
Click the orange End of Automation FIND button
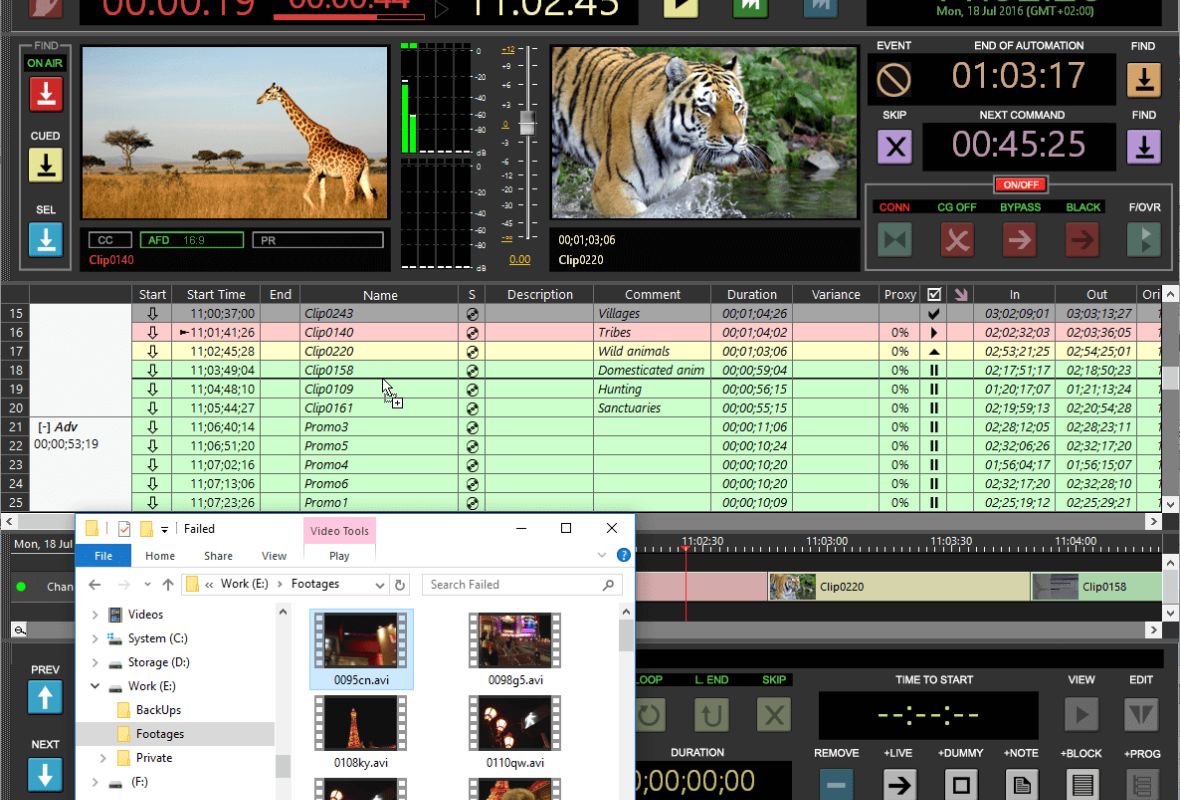coord(1143,79)
